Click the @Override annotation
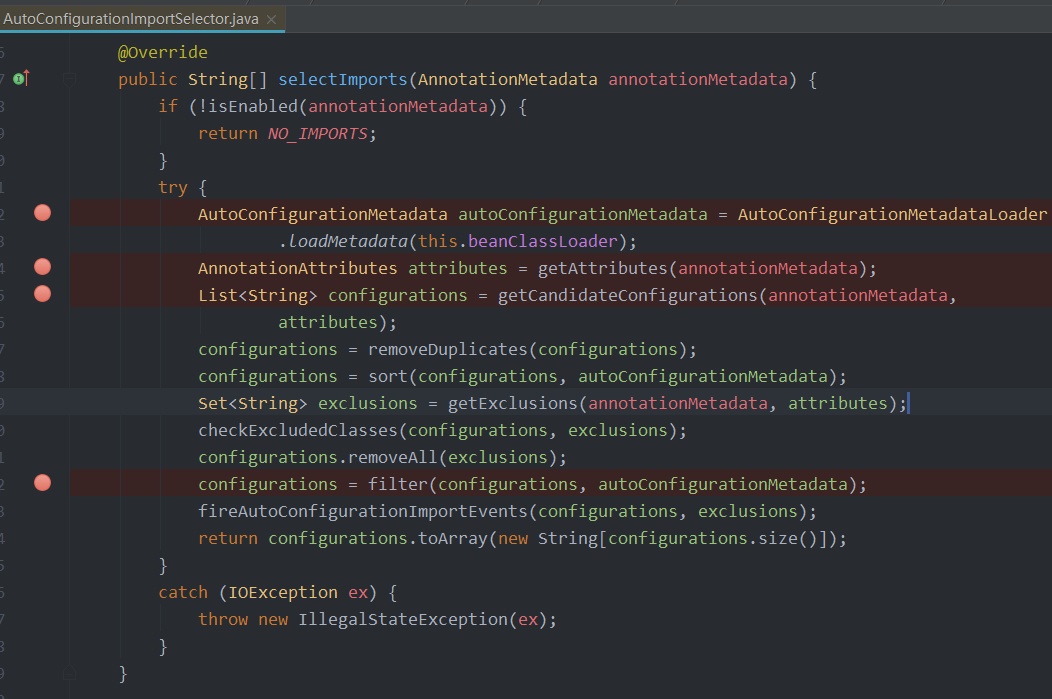This screenshot has height=699, width=1052. click(x=162, y=52)
